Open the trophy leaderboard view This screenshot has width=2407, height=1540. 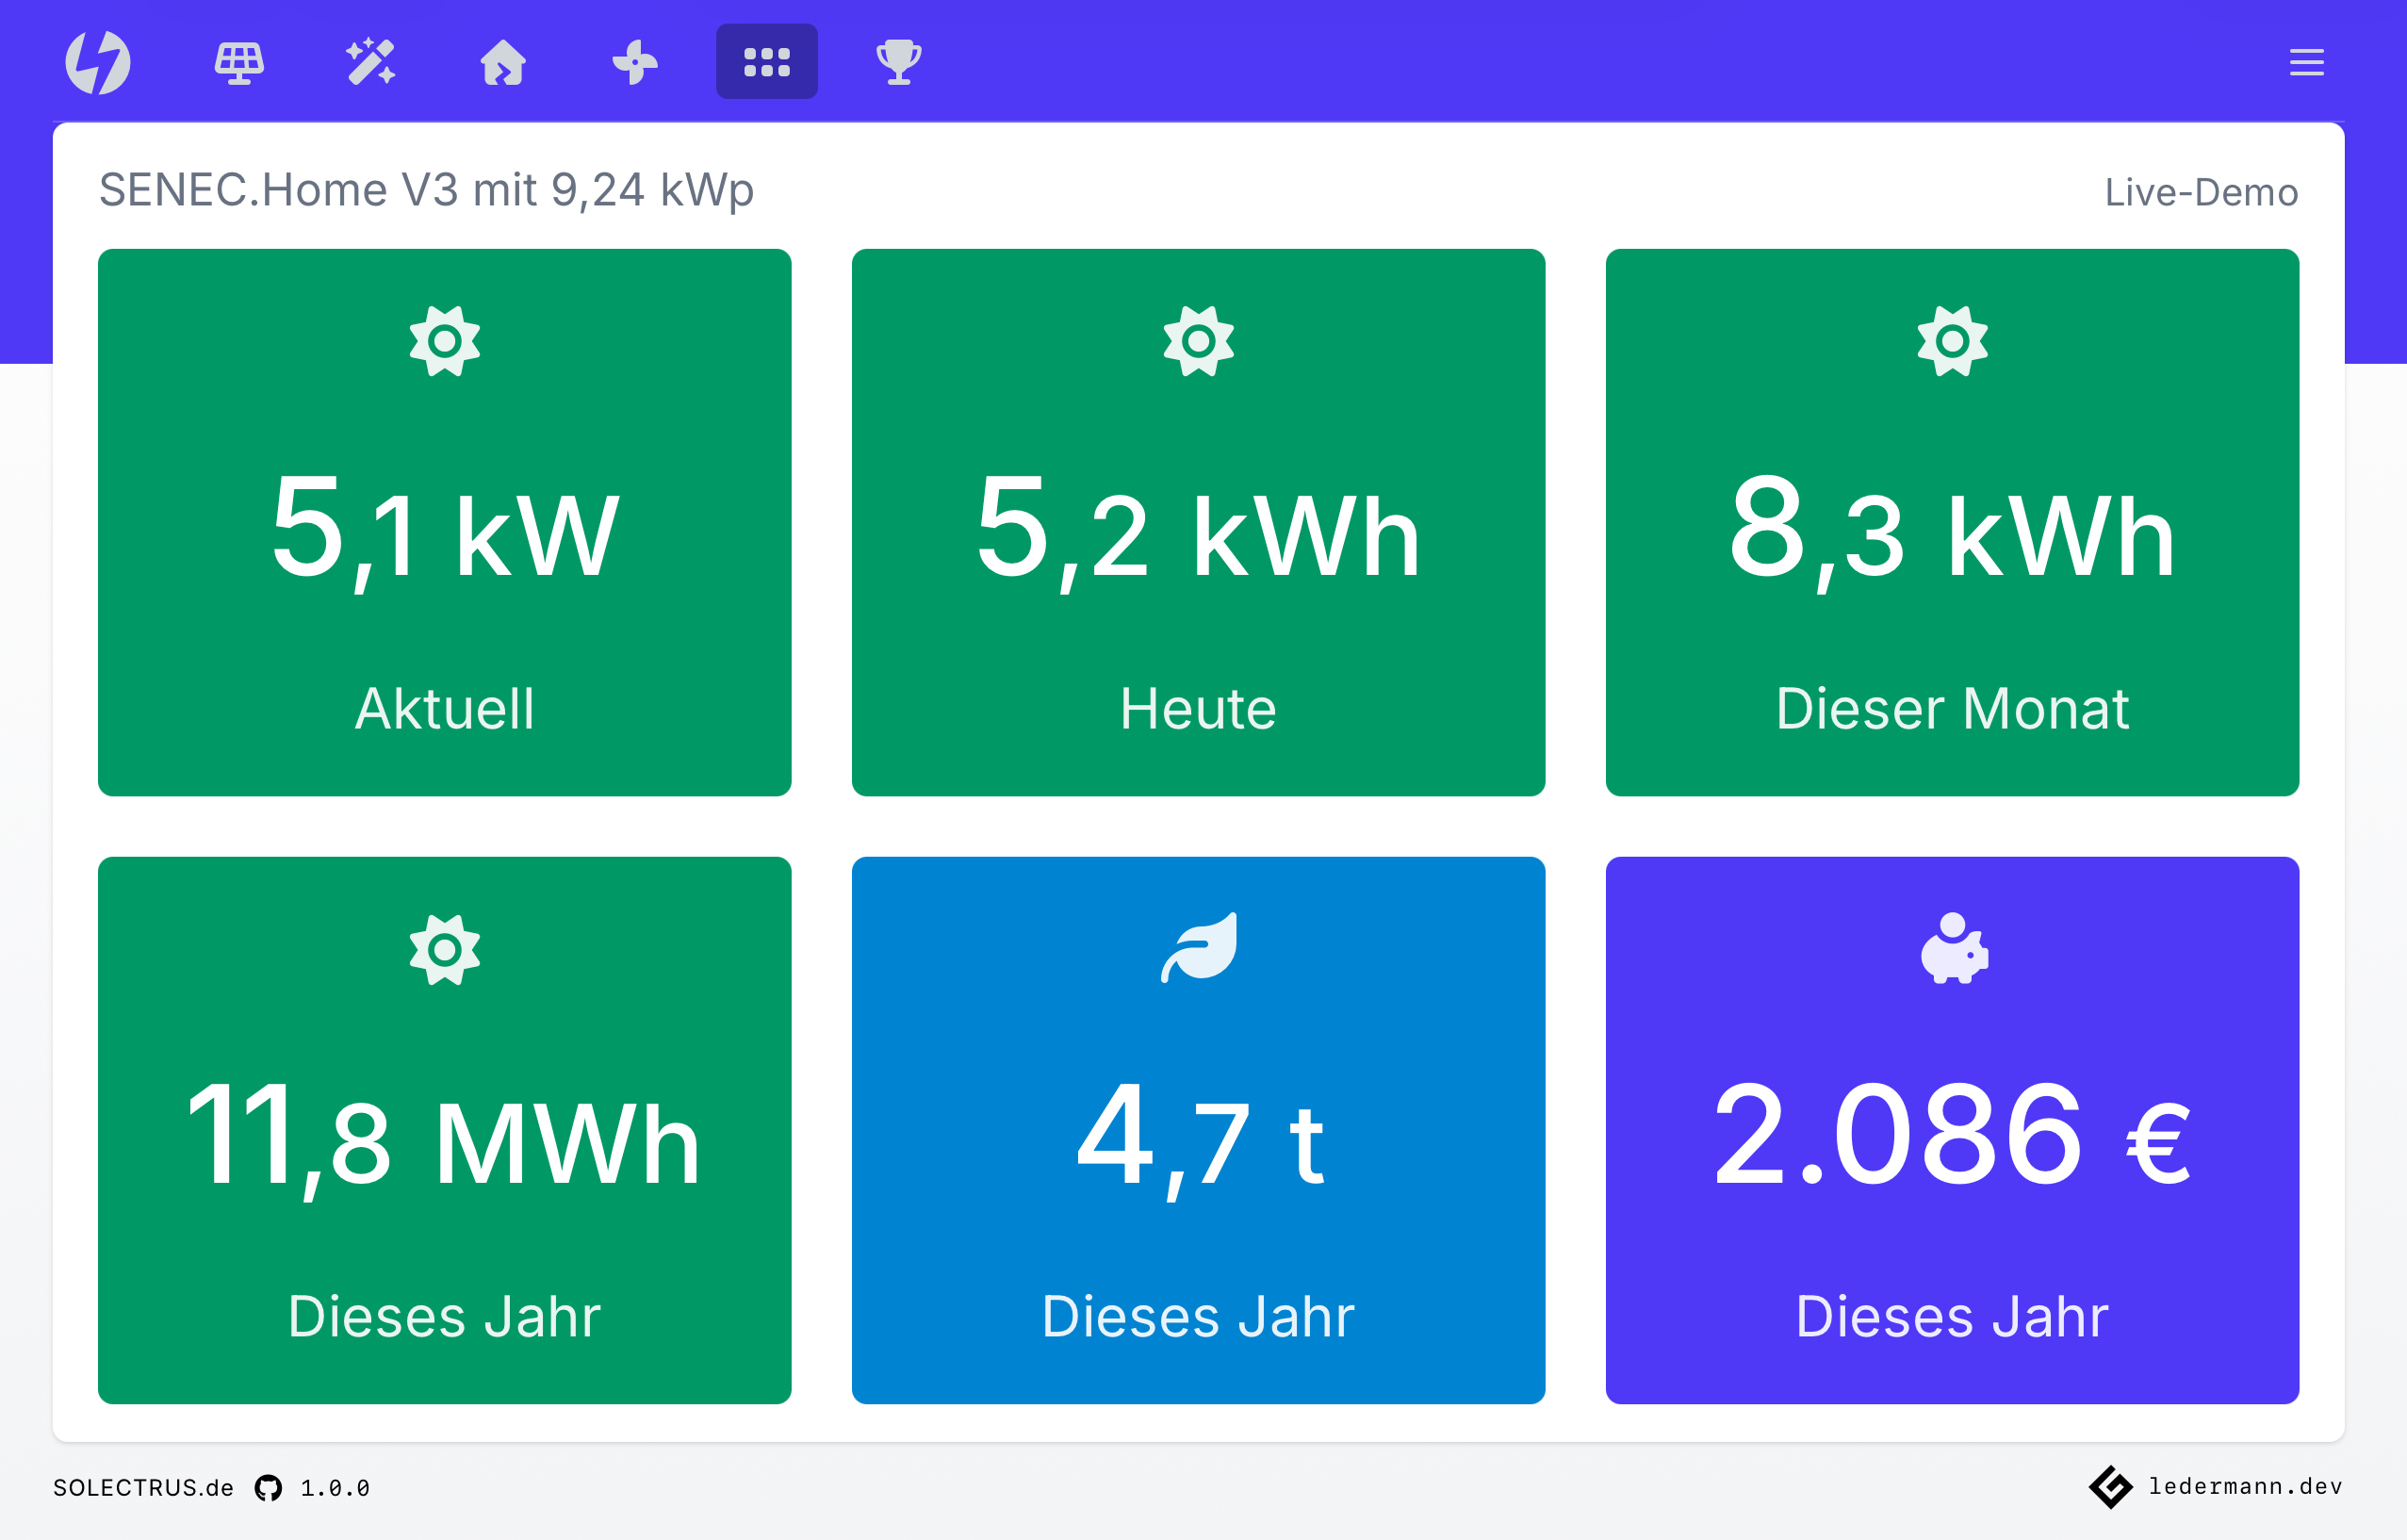tap(898, 62)
